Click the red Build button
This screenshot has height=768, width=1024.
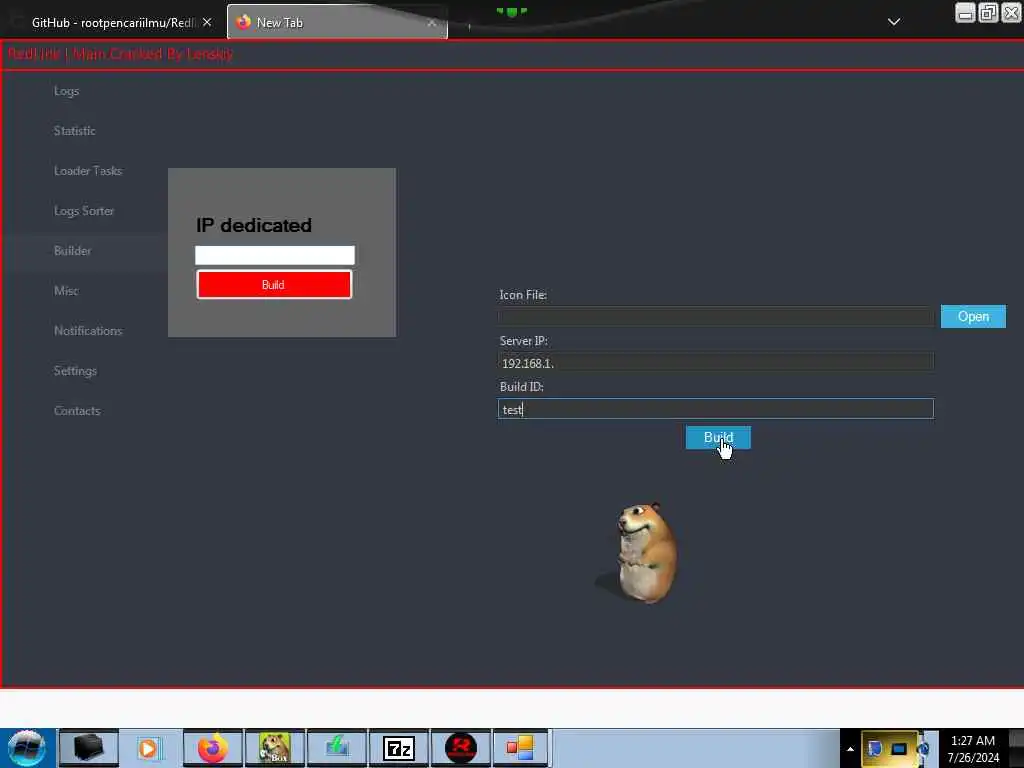(x=274, y=284)
